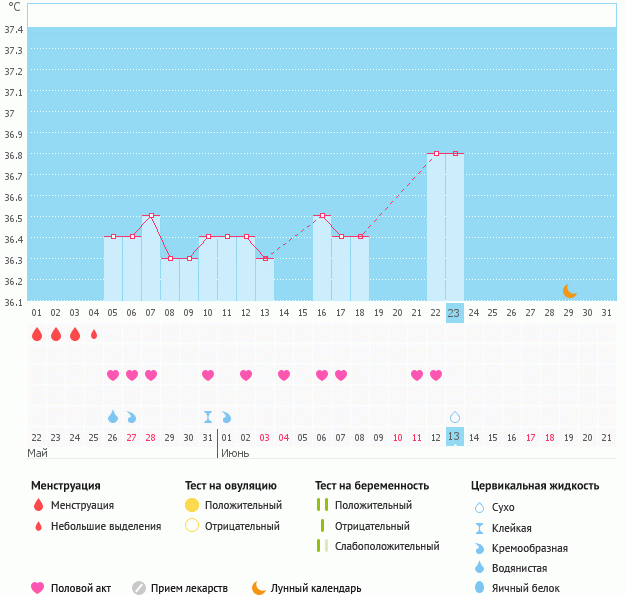Click the Лунный календарь legend moon icon

pos(259,588)
